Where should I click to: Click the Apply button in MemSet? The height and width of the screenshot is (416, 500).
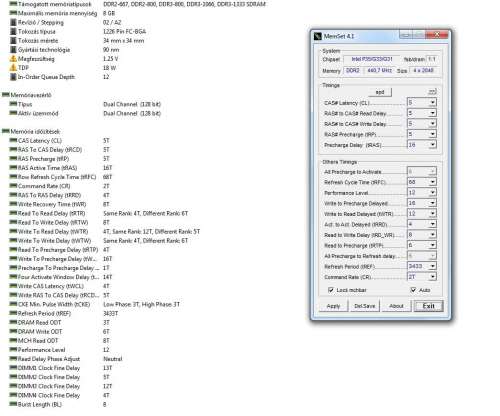coord(333,306)
